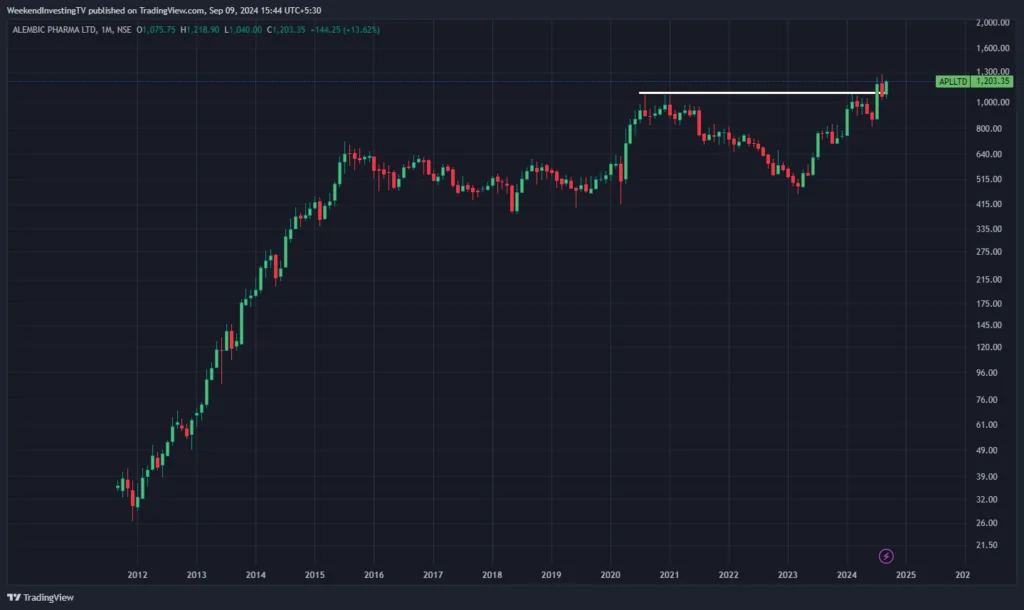This screenshot has height=610, width=1024.
Task: Select the white horizontal resistance line
Action: [x=760, y=93]
